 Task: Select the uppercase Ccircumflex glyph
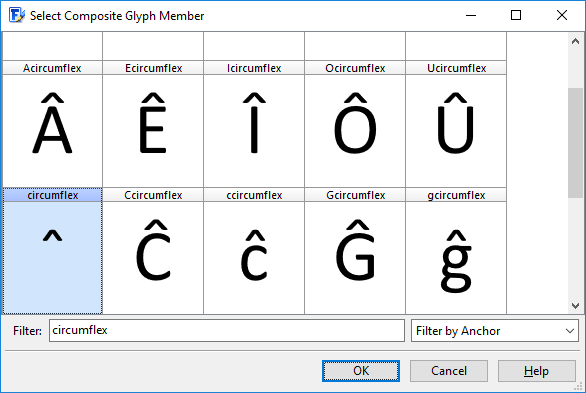point(153,251)
